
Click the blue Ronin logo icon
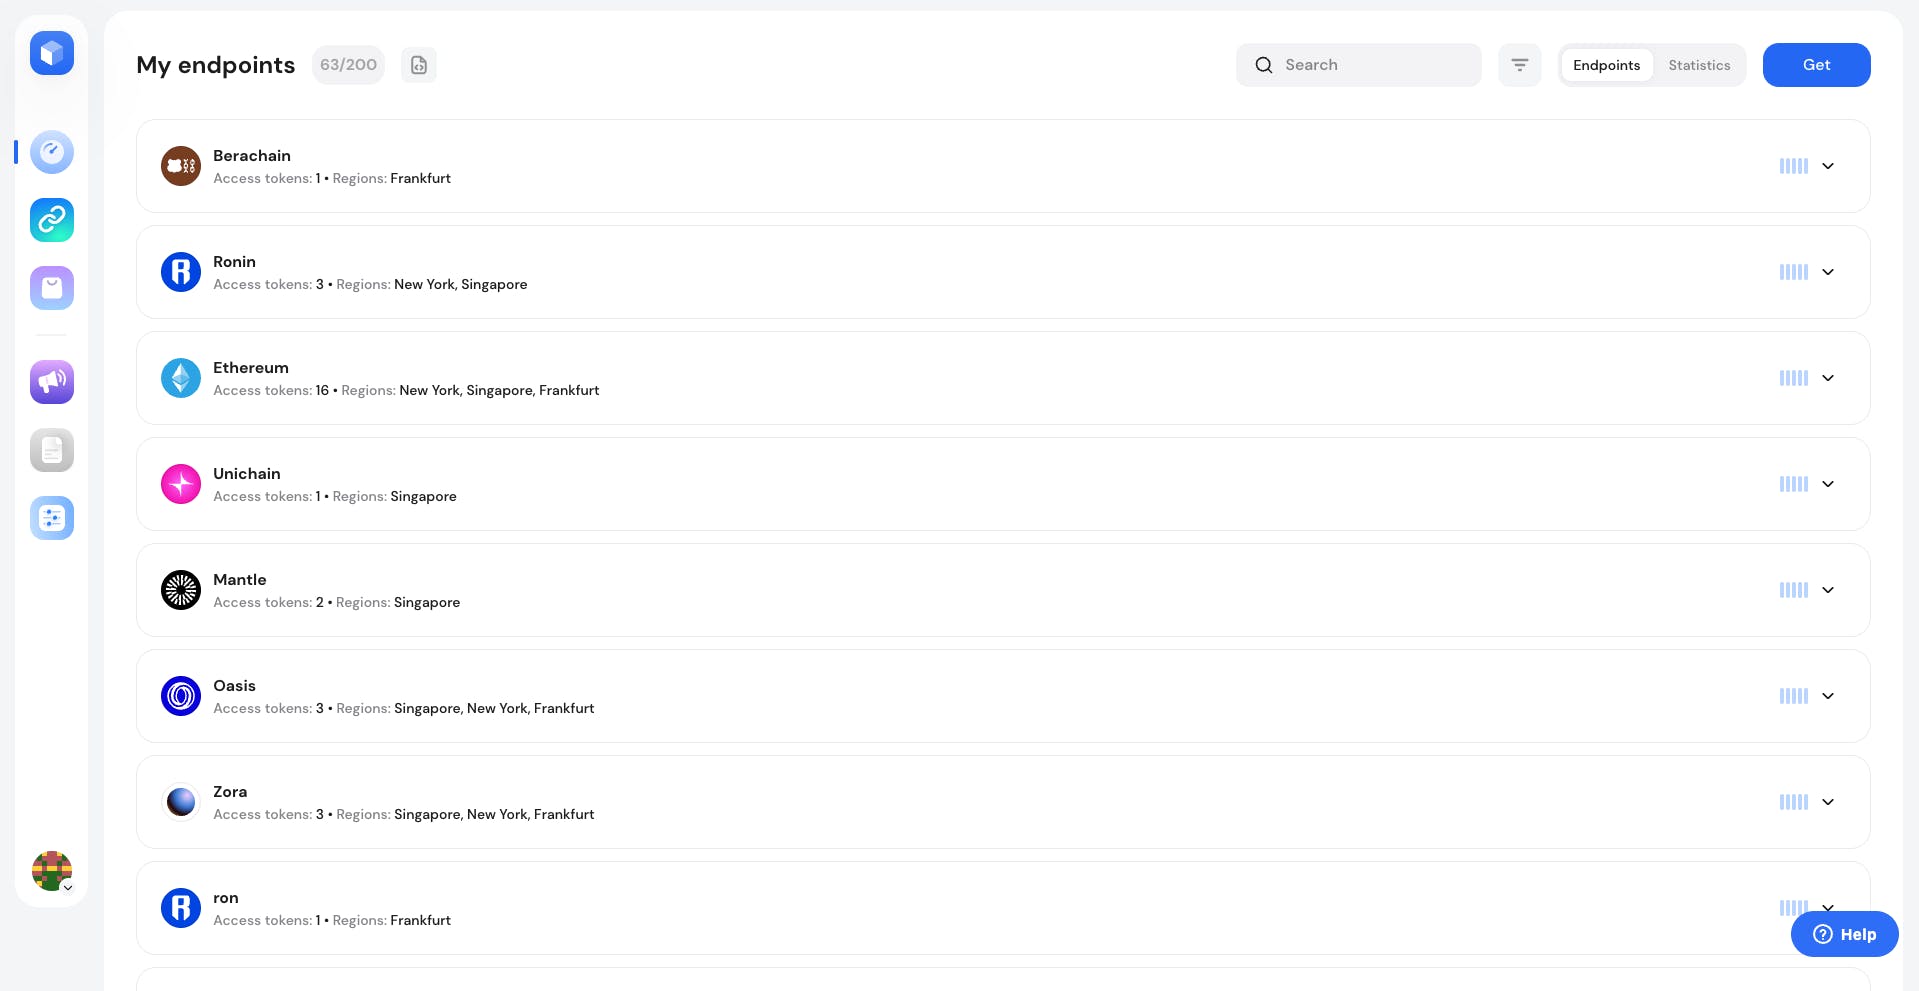181,272
